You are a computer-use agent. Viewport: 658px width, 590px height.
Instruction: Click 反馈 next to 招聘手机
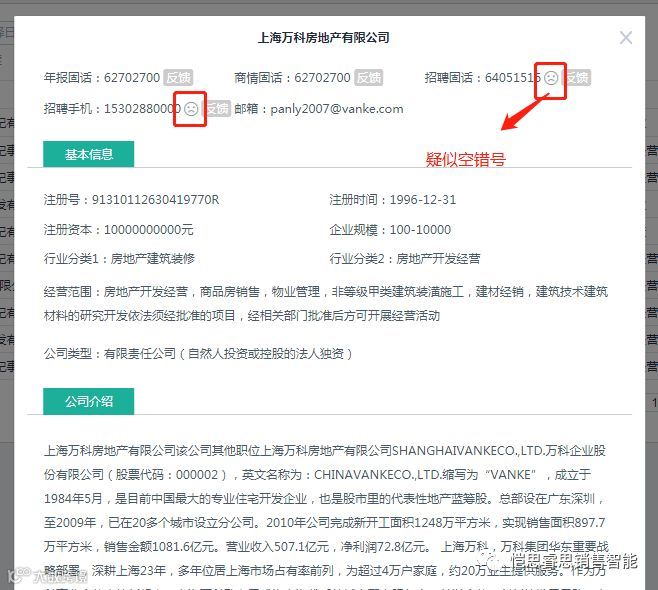(x=217, y=109)
